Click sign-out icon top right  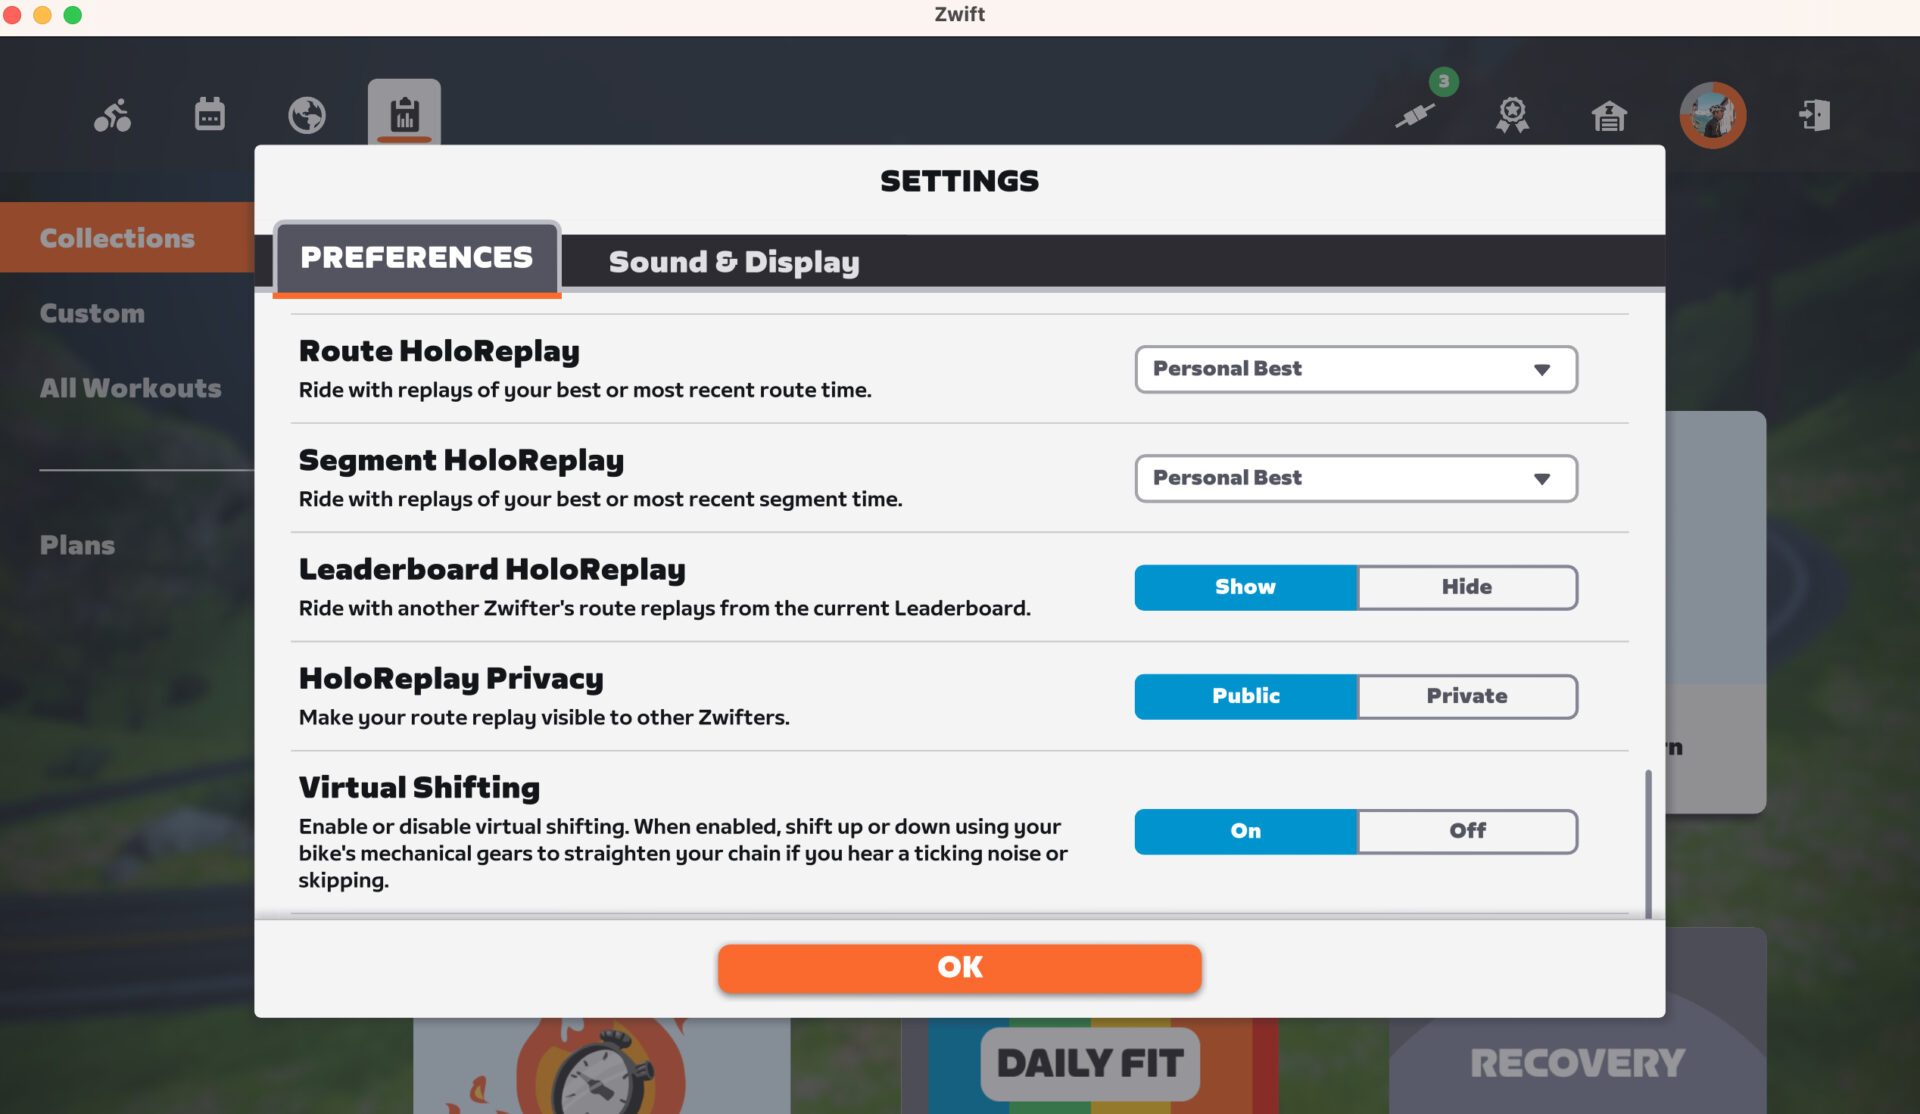click(1814, 114)
